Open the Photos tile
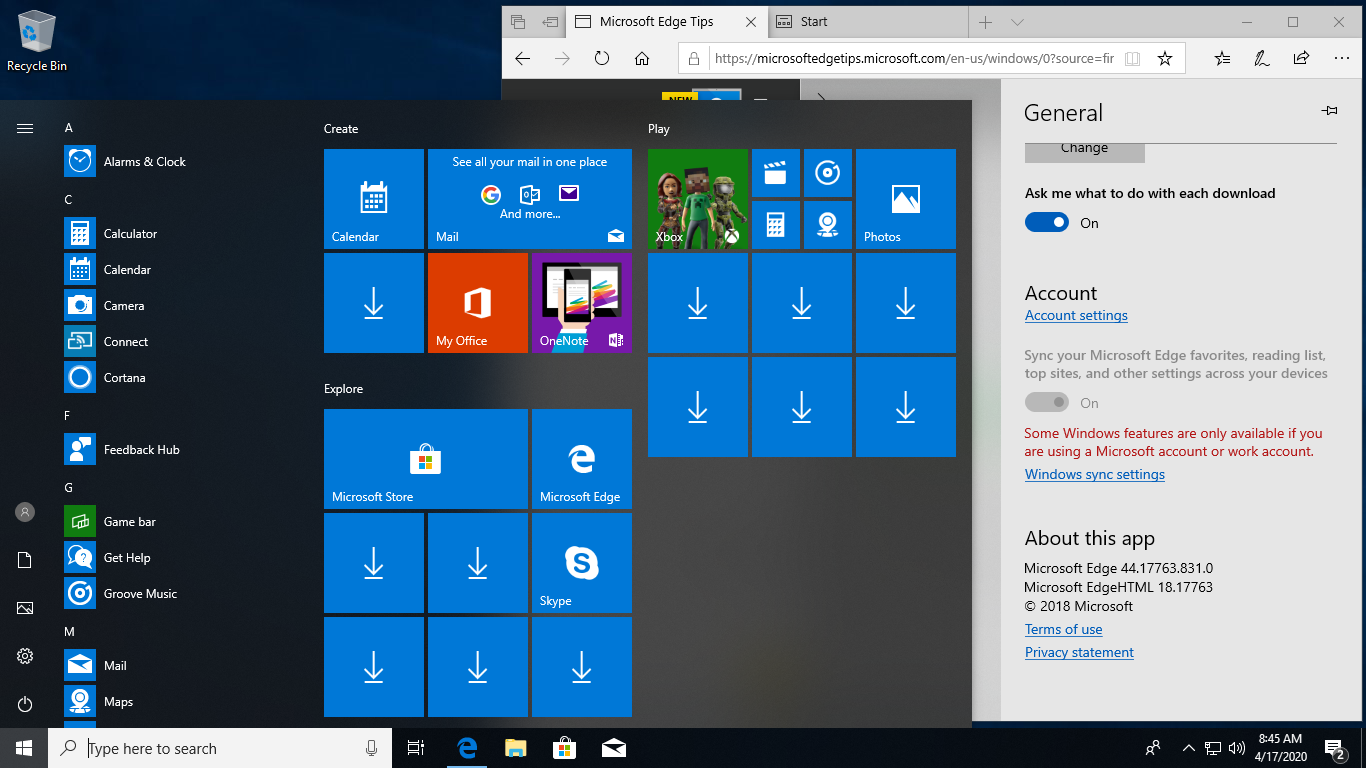This screenshot has width=1366, height=768. tap(906, 199)
